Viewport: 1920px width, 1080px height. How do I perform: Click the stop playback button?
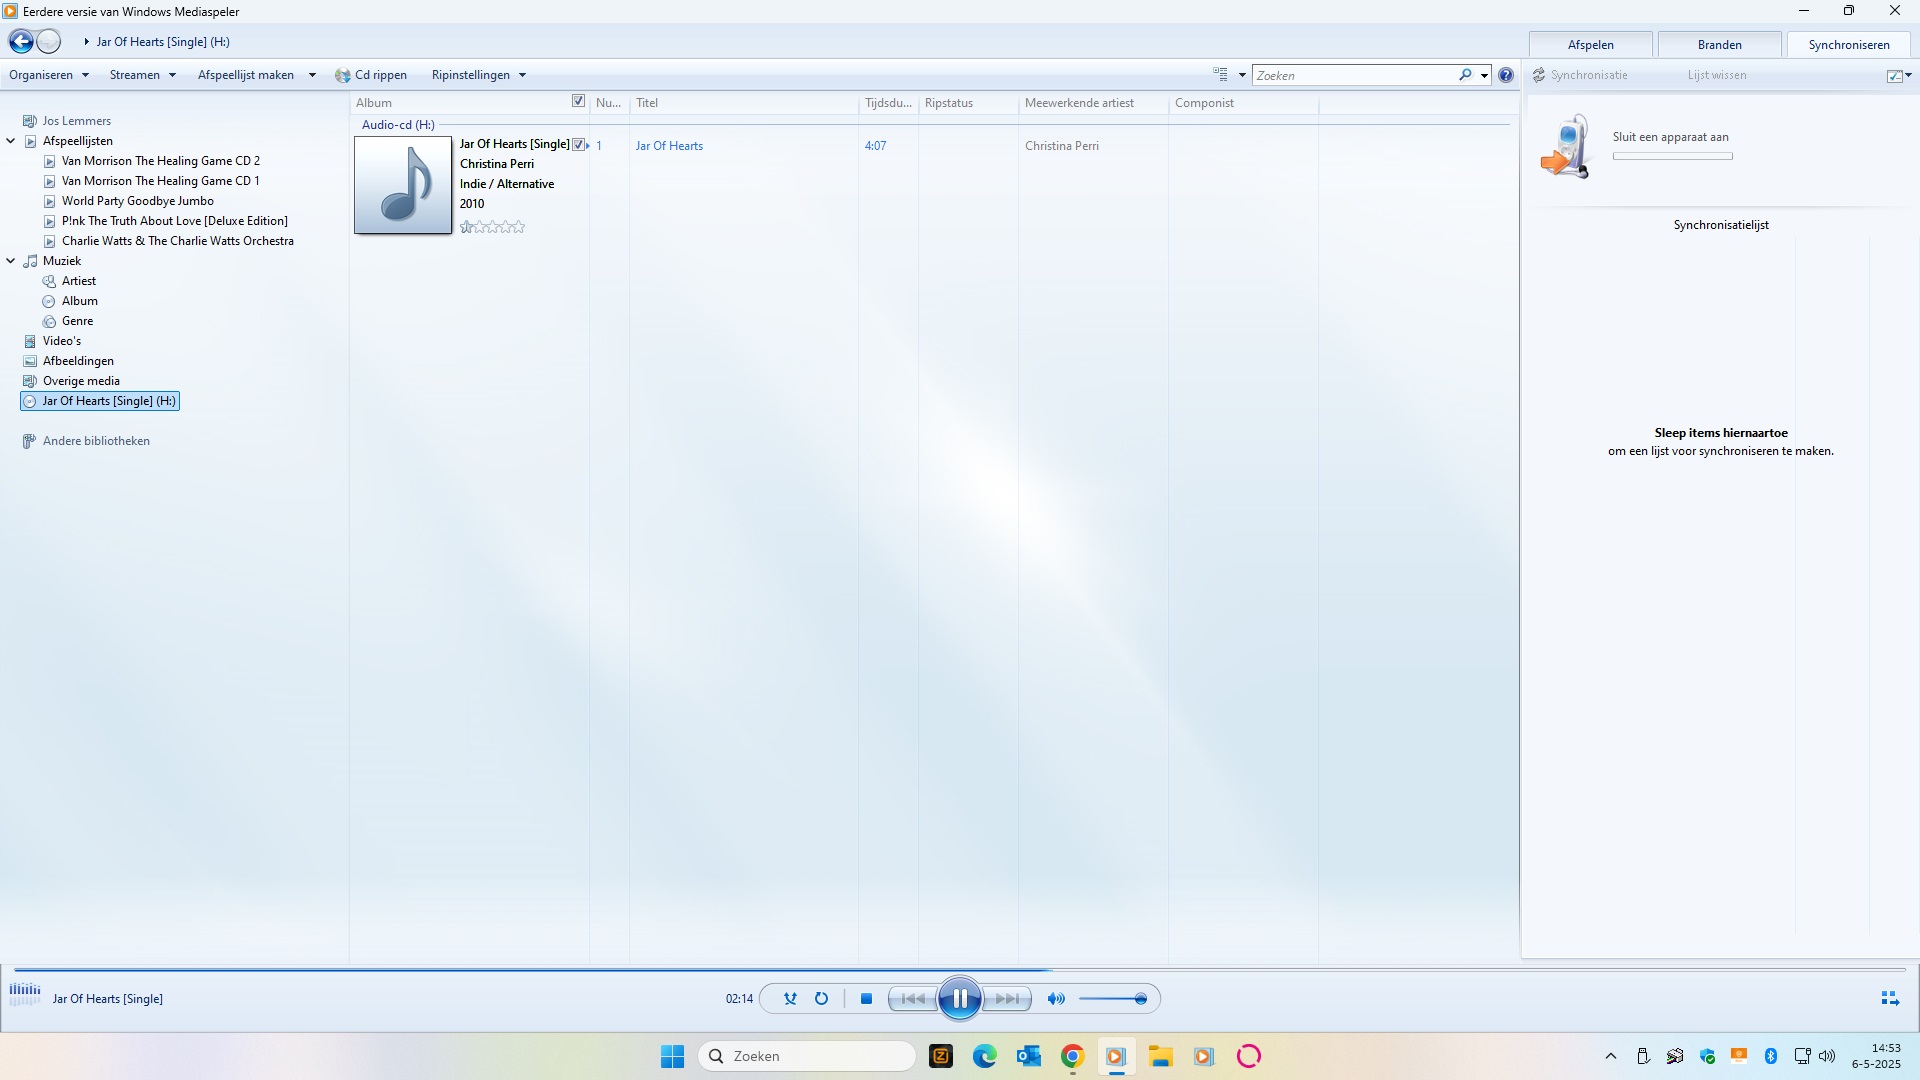click(x=867, y=998)
